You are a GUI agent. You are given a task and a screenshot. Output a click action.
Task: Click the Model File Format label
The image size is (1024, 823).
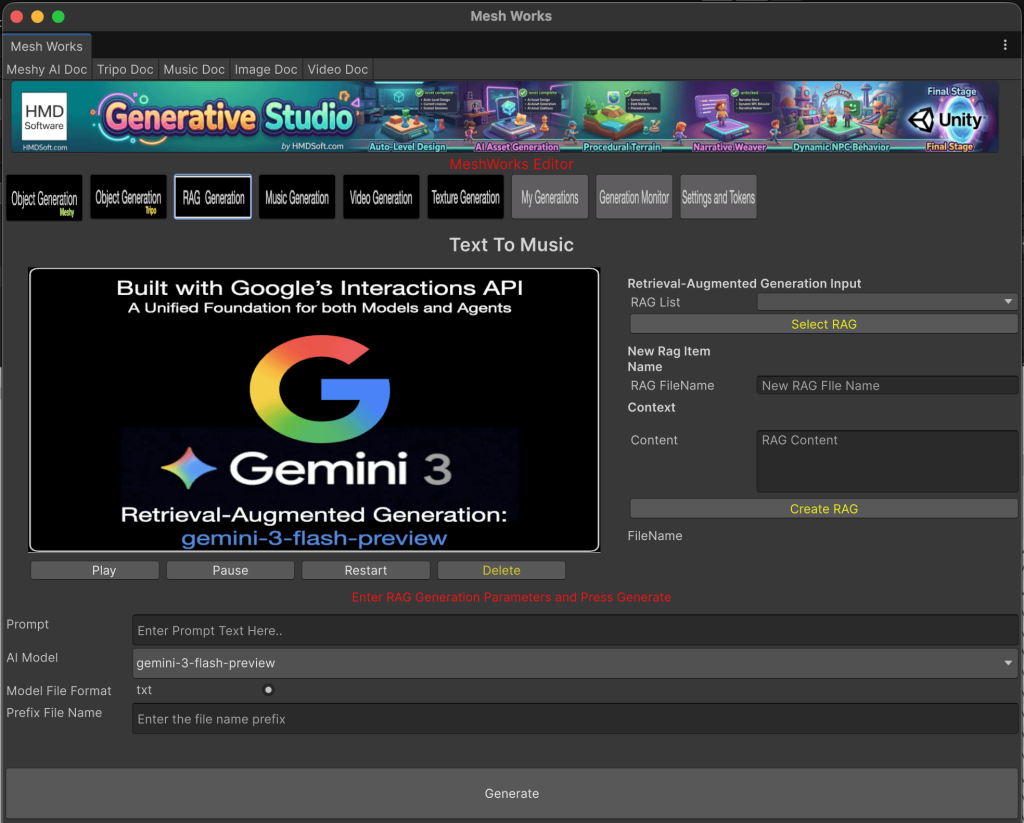click(x=59, y=690)
